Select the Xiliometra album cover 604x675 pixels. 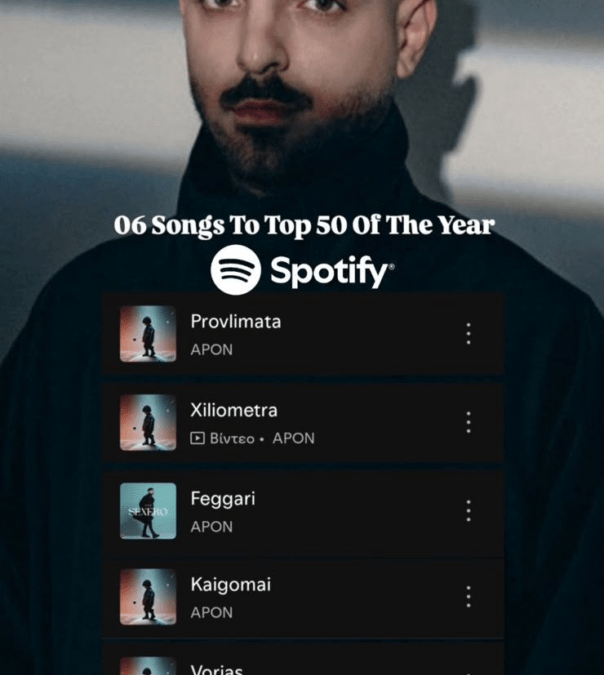pos(148,422)
